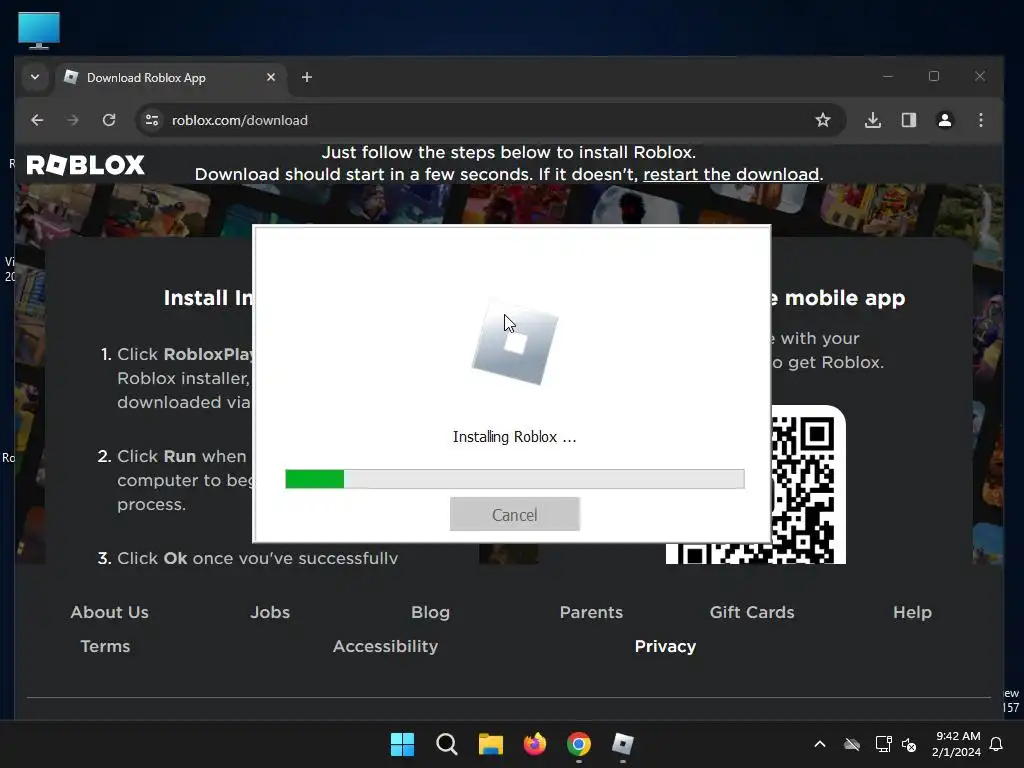Close the Download Roblox App tab
The image size is (1024, 768).
271,77
